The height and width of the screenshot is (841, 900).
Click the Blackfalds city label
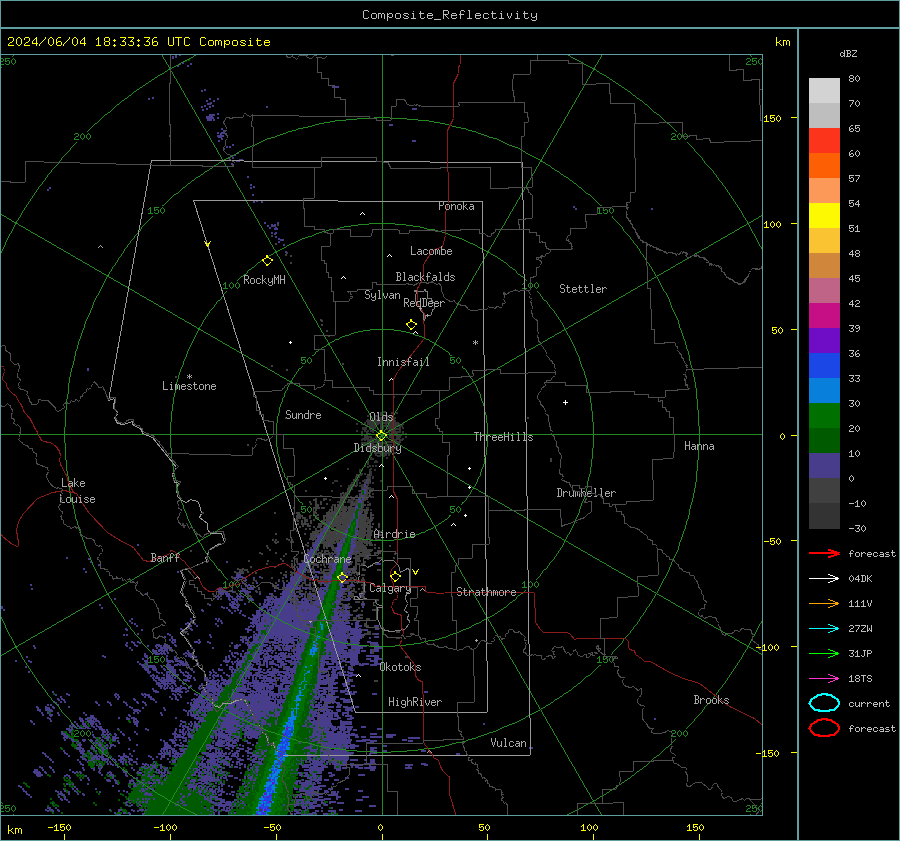pos(425,277)
